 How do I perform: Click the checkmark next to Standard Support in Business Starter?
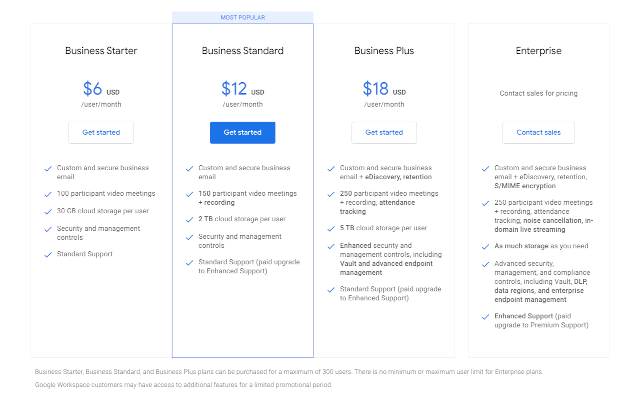point(49,254)
